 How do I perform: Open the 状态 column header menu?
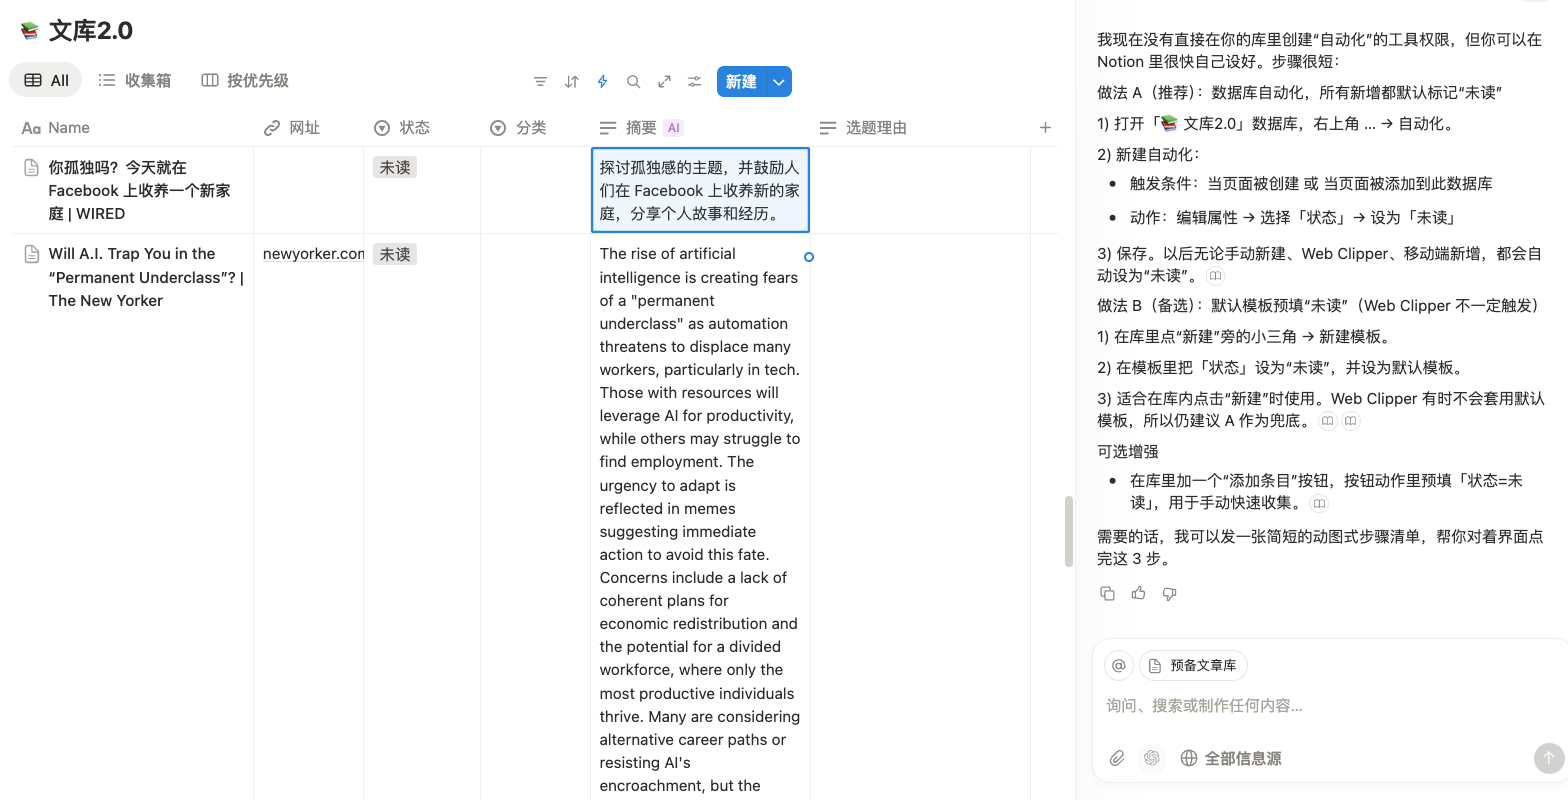pos(422,128)
